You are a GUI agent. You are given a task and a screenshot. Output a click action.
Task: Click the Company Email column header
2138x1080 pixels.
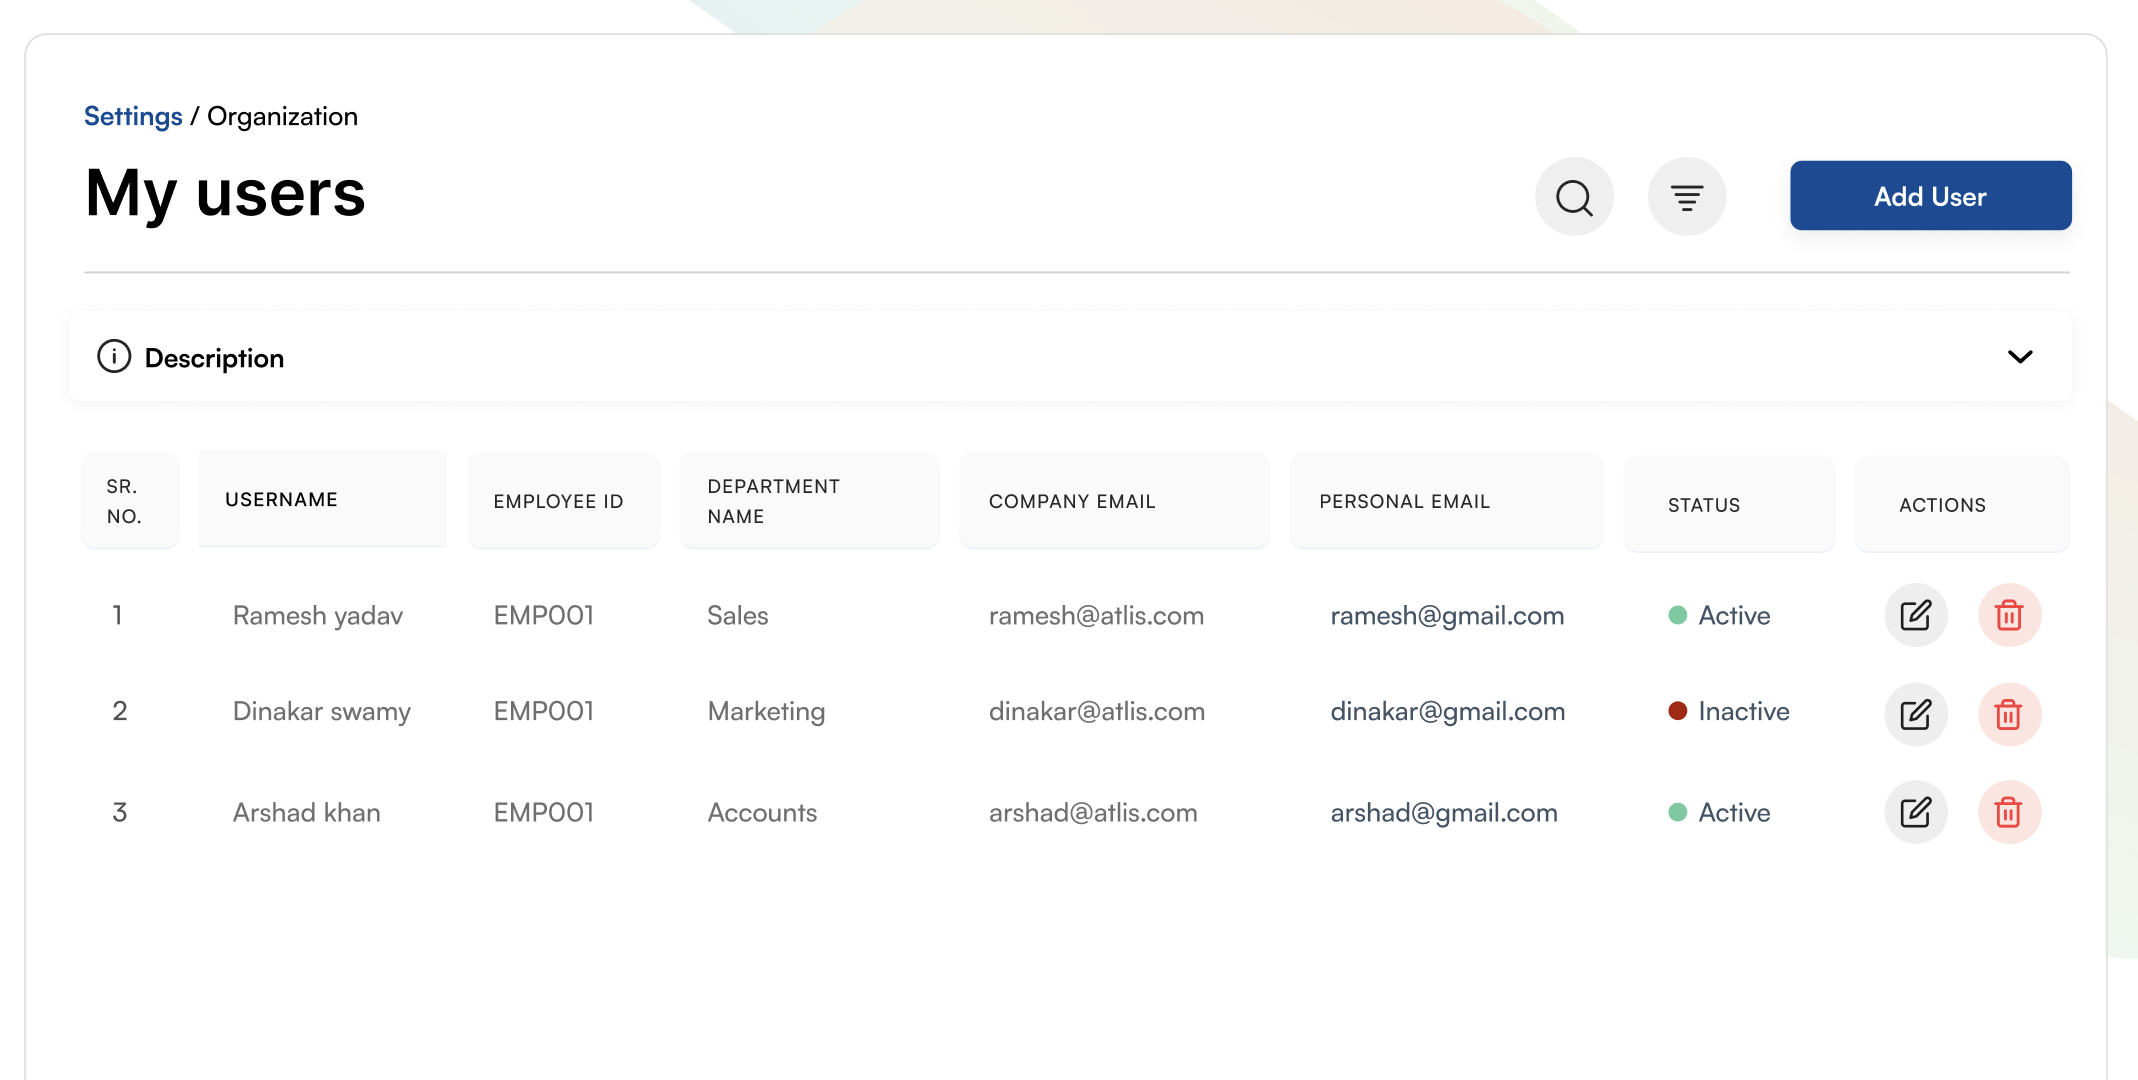point(1072,501)
